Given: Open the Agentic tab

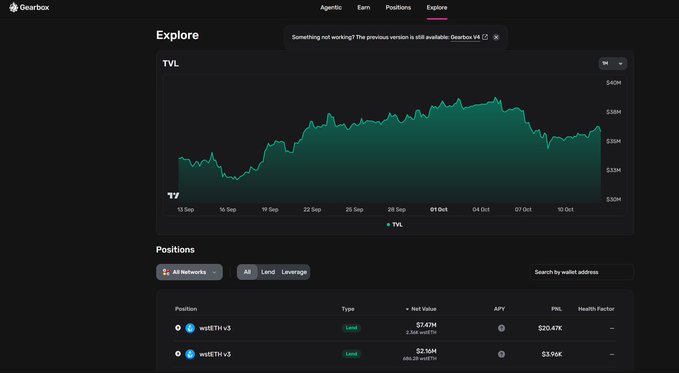Looking at the screenshot, I should 331,7.
